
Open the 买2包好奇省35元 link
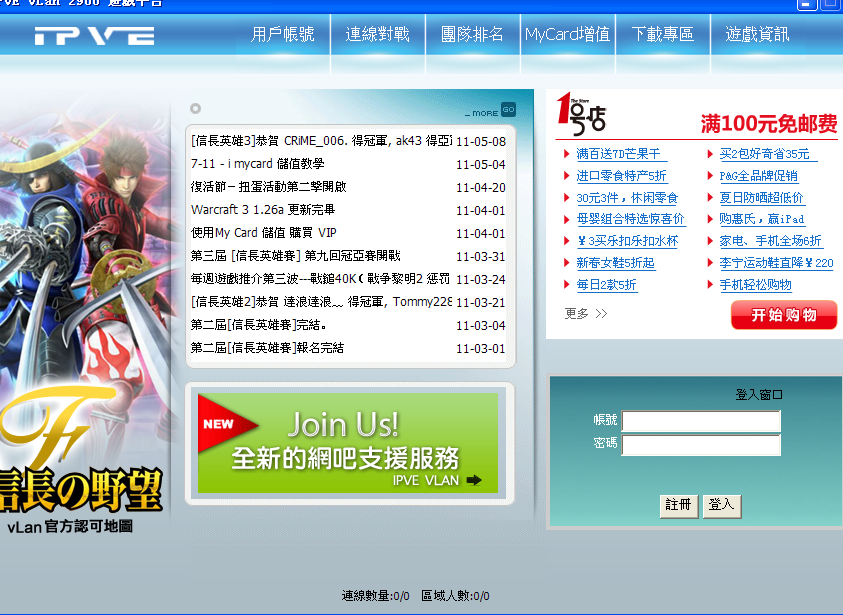pos(768,154)
